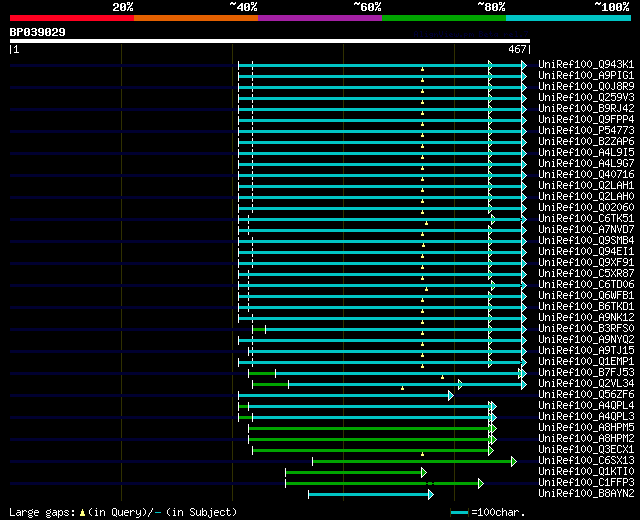Click the 'Large gaps:' legend text
The image size is (640, 520).
[x=42, y=513]
